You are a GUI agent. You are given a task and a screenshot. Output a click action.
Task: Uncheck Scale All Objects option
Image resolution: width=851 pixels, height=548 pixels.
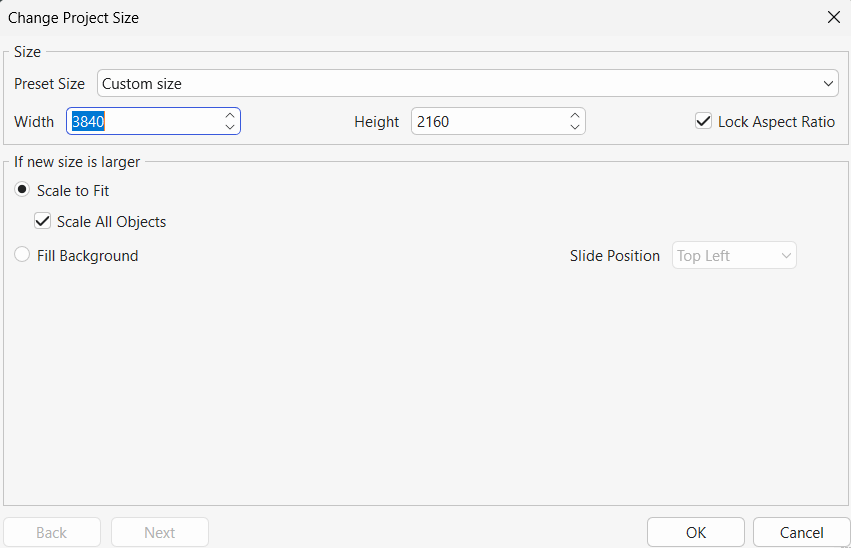pyautogui.click(x=43, y=221)
